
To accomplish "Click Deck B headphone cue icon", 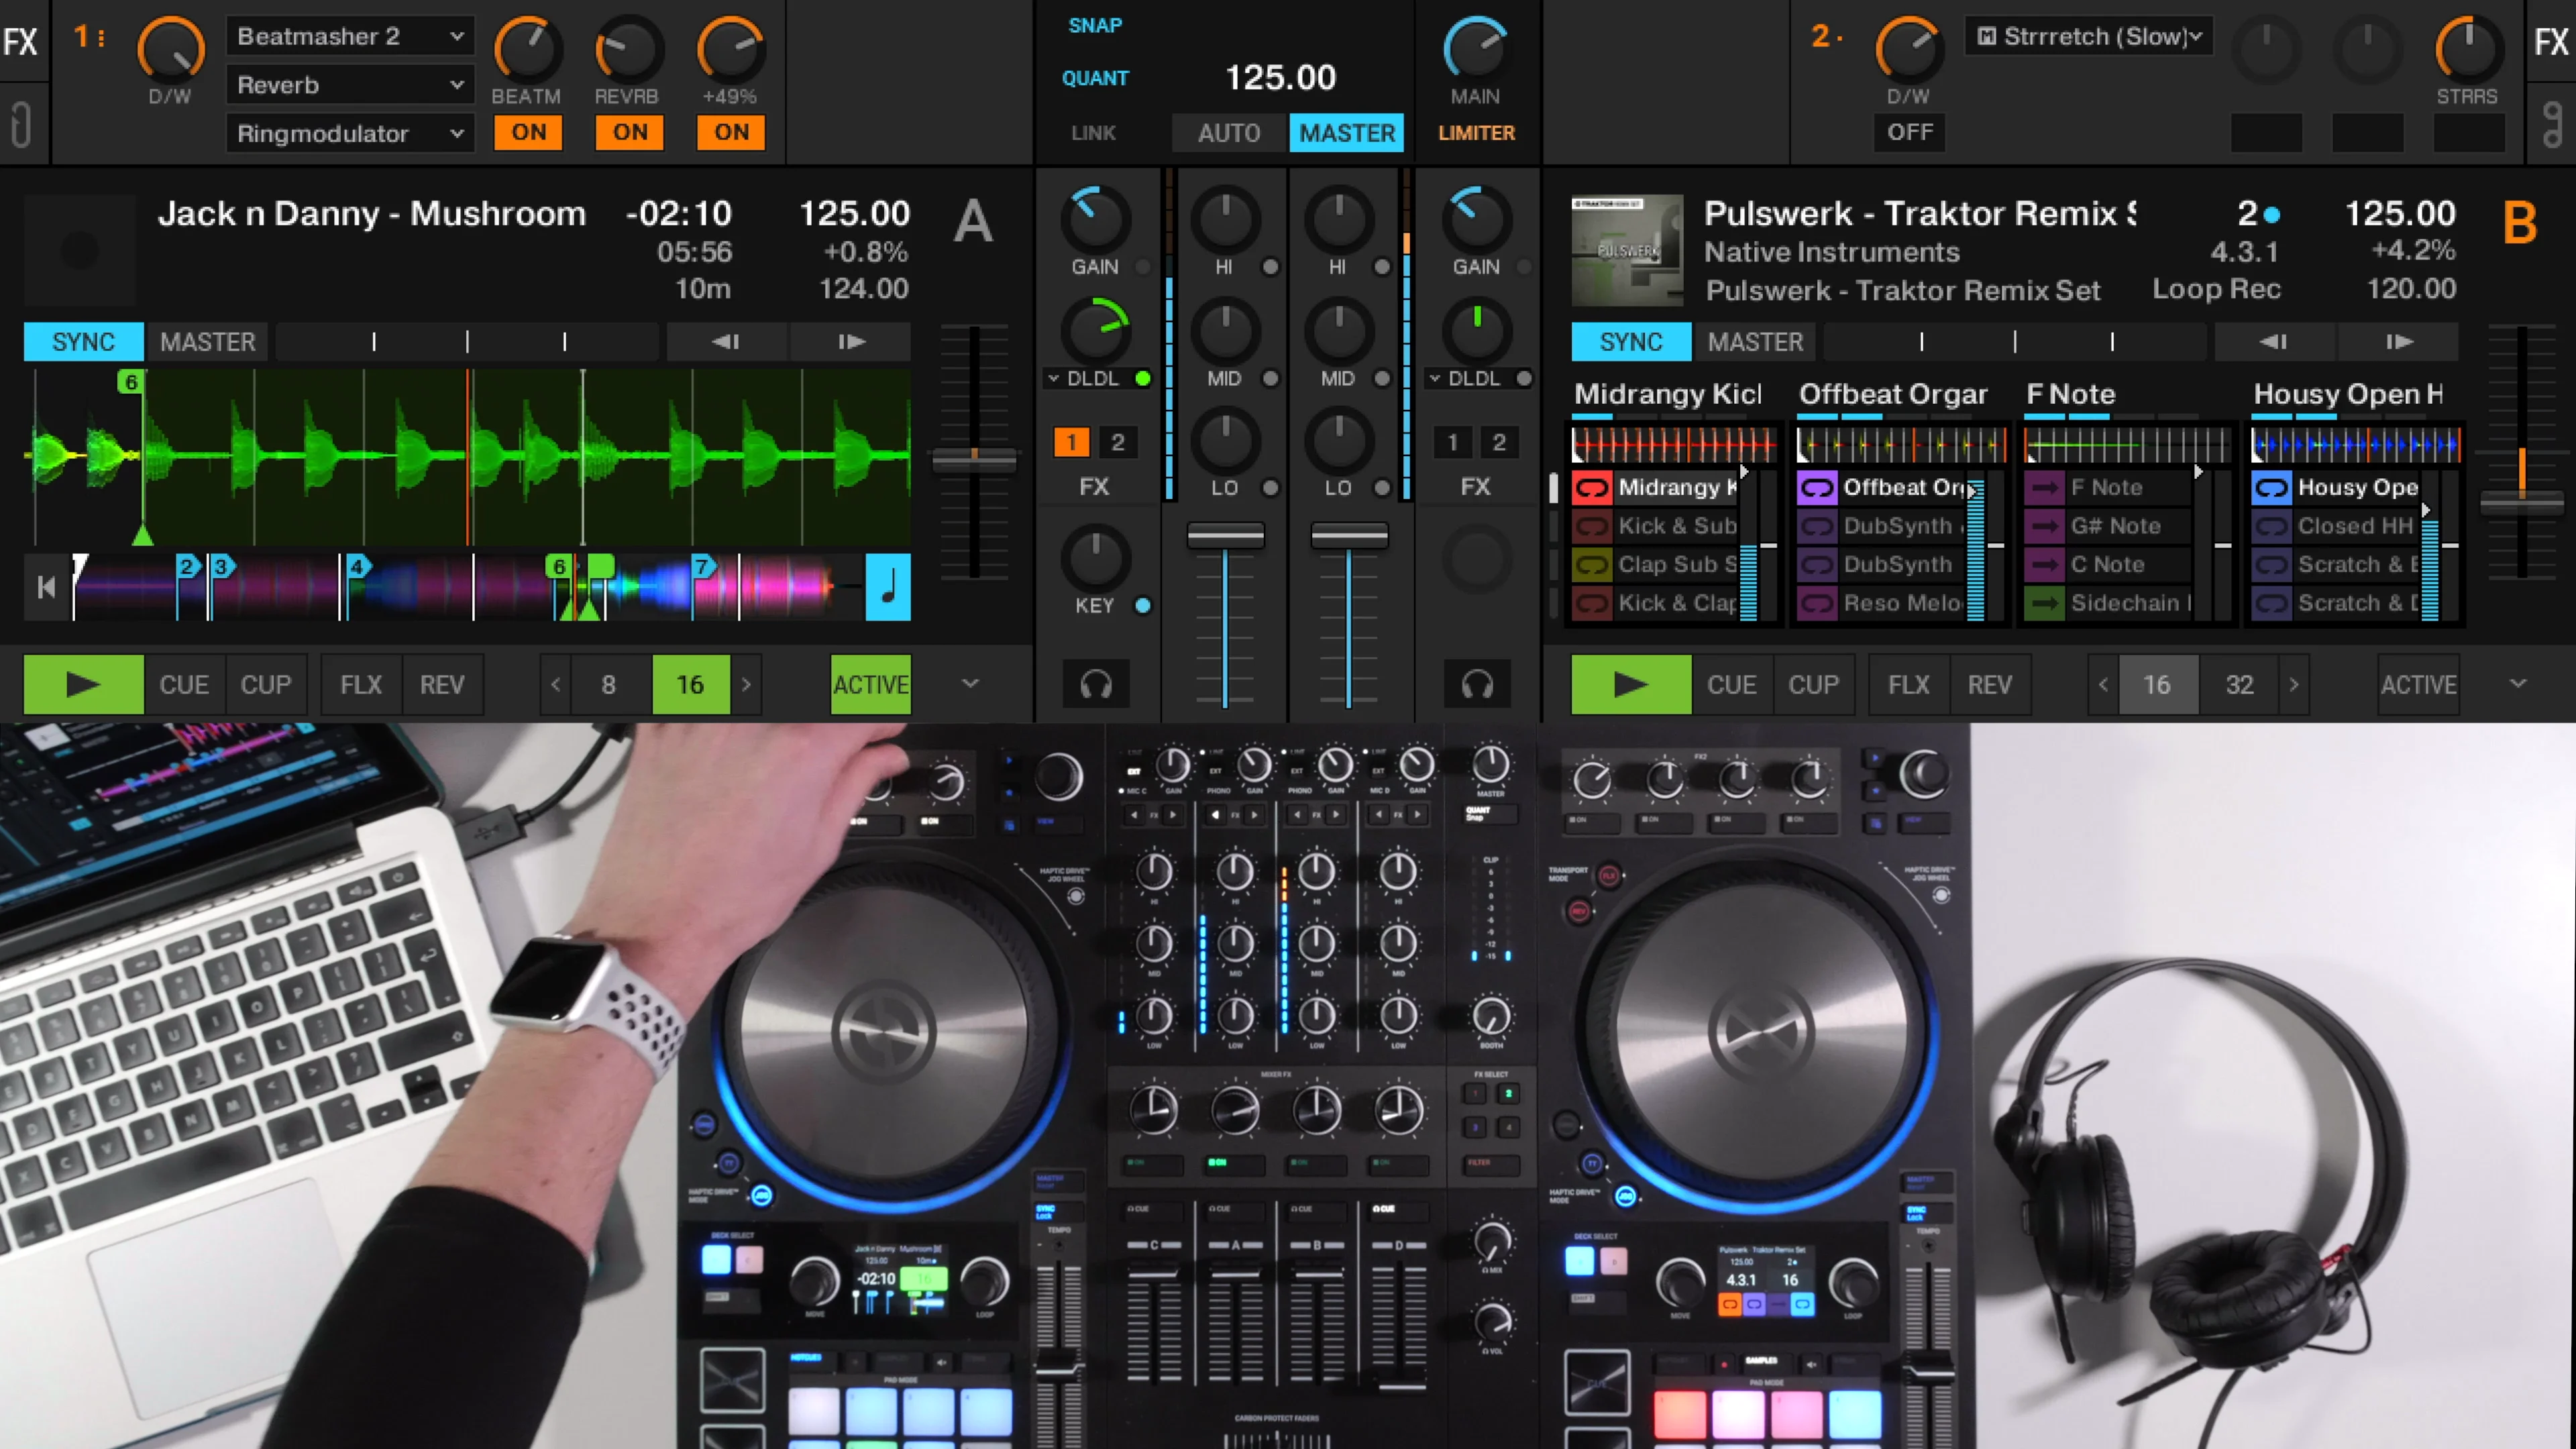I will click(x=1477, y=685).
